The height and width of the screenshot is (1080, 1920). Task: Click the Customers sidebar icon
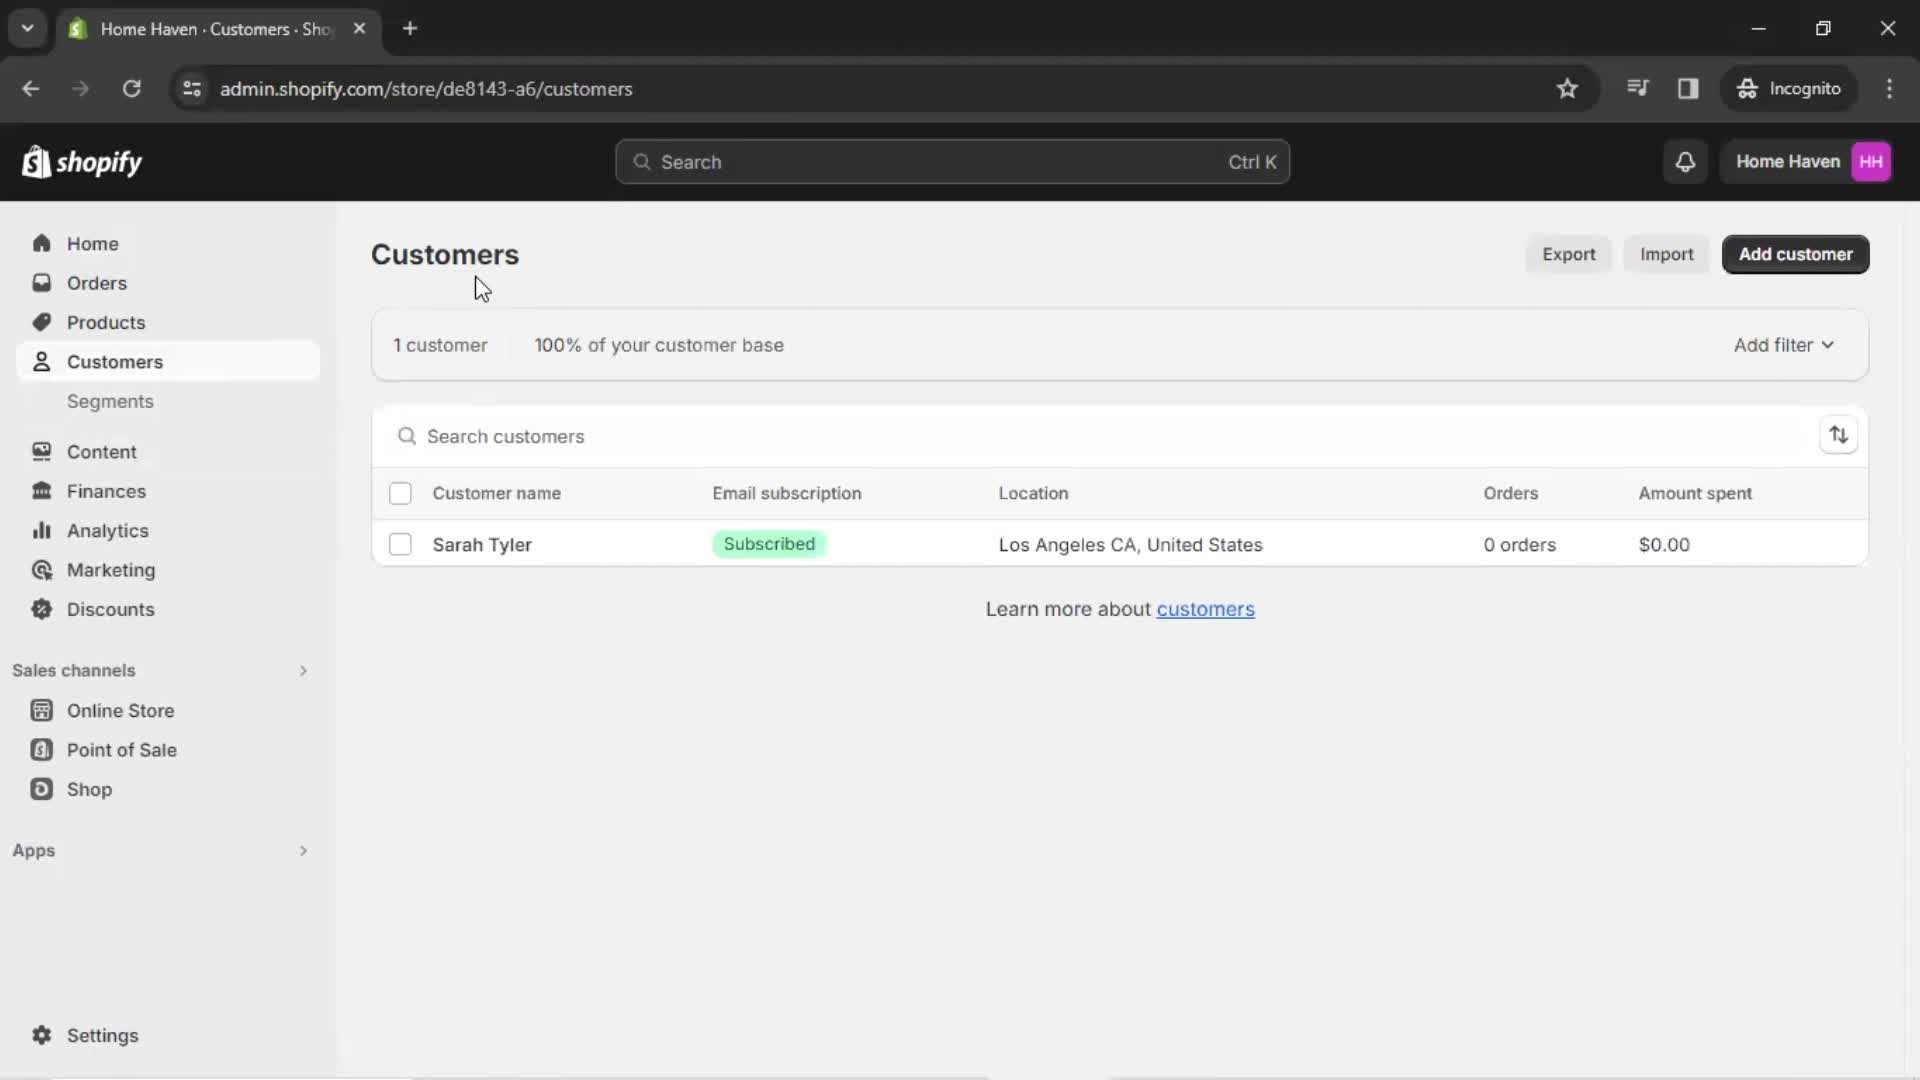tap(42, 361)
